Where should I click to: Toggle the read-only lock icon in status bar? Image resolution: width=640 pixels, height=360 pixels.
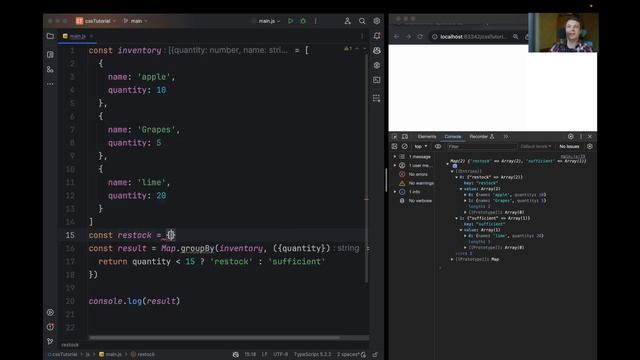[x=375, y=355]
